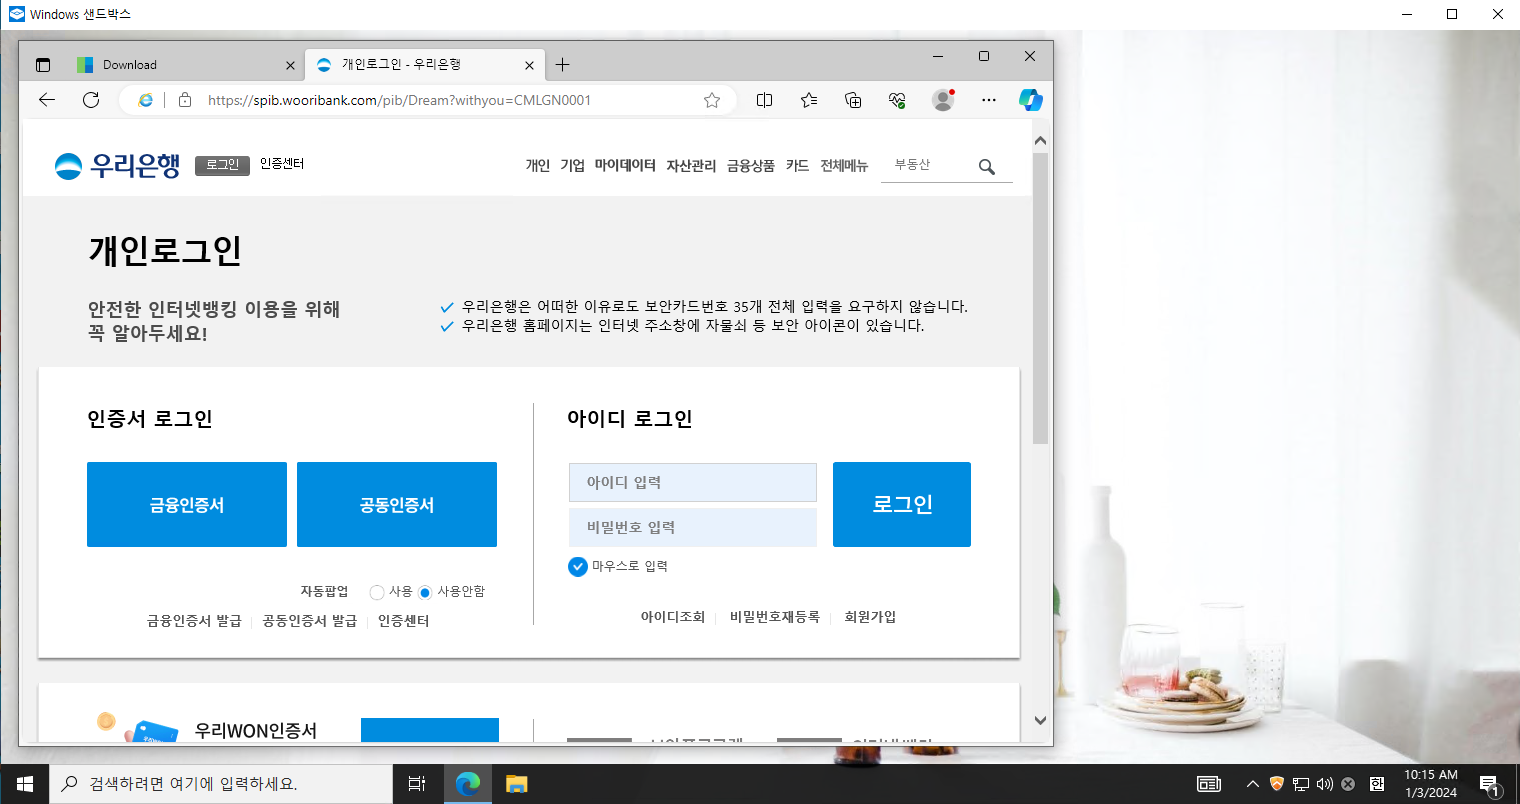Viewport: 1520px width, 804px height.
Task: Click the page scrollbar up arrow
Action: 1040,141
